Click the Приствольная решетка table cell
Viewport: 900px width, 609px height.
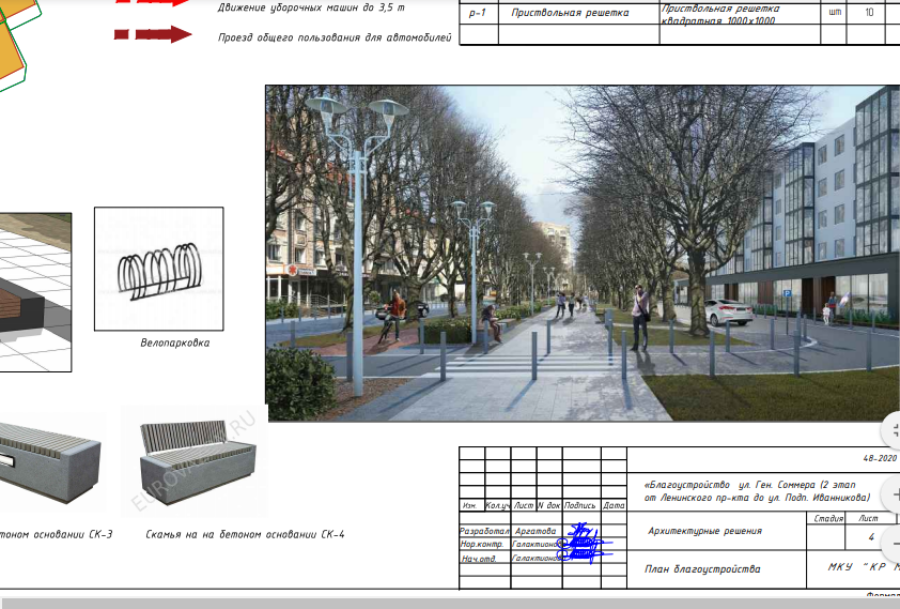(x=570, y=14)
